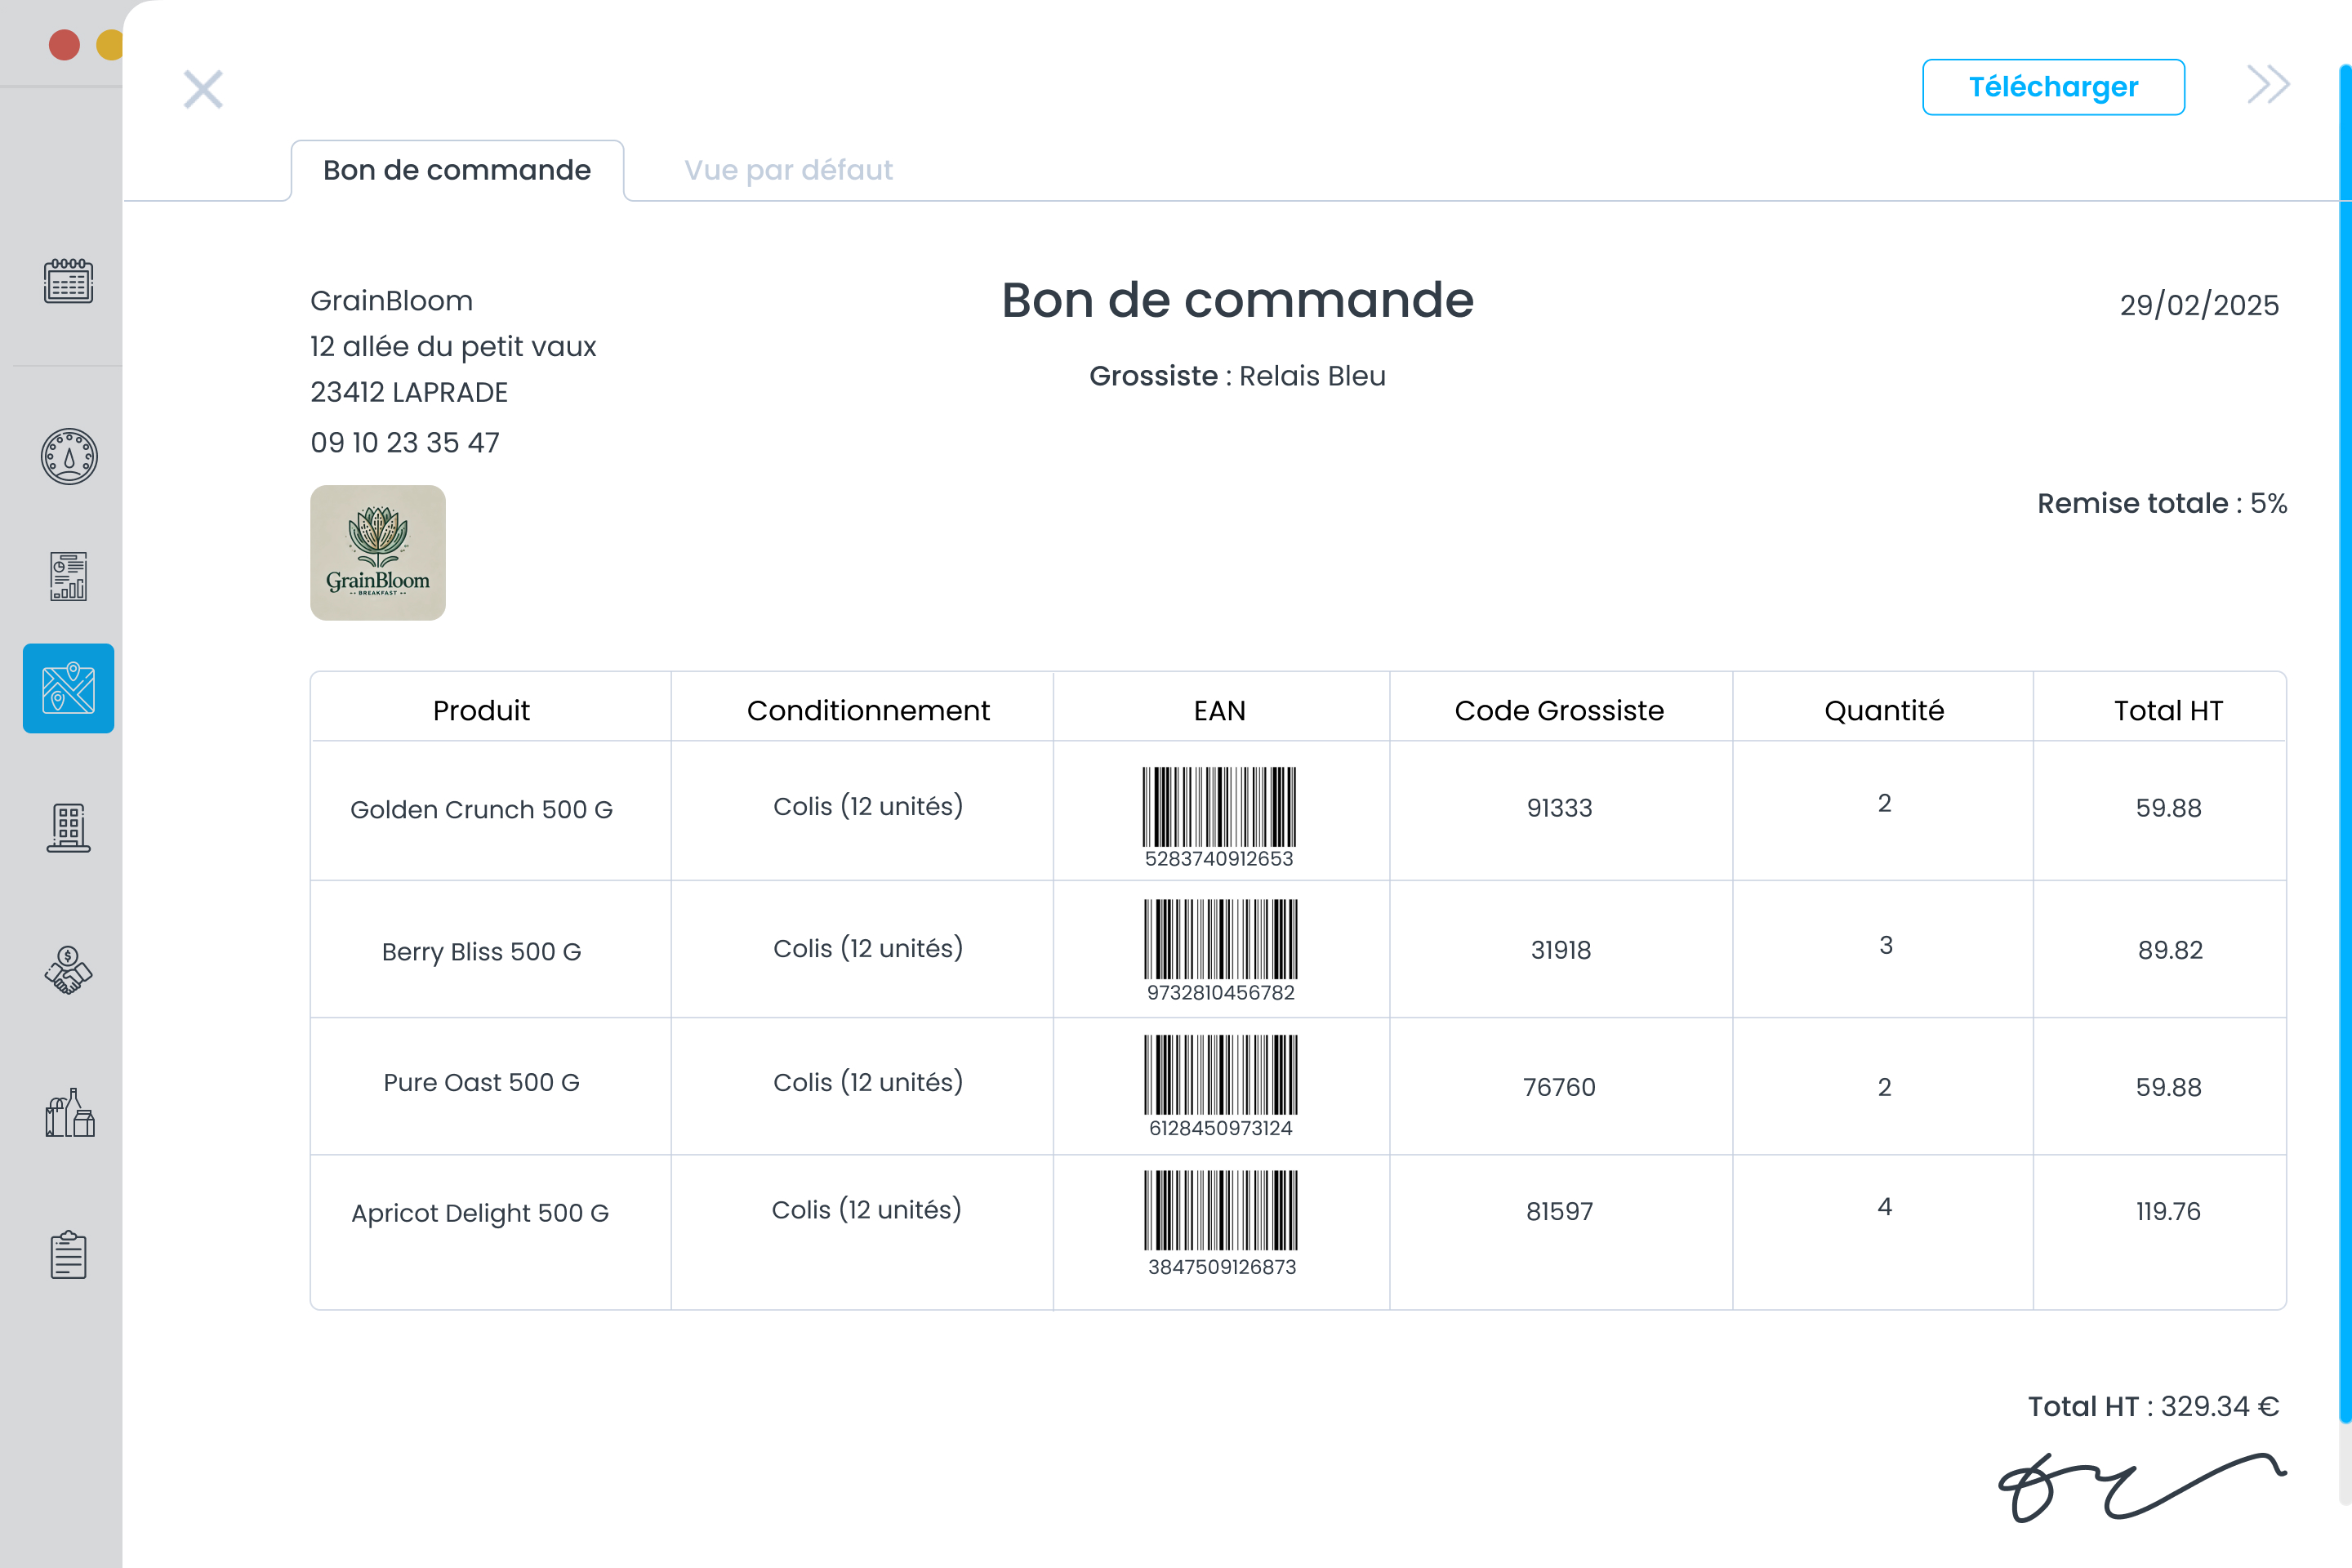This screenshot has height=1568, width=2352.
Task: Select the Apricot Delight quantity cell
Action: pos(1884,1208)
